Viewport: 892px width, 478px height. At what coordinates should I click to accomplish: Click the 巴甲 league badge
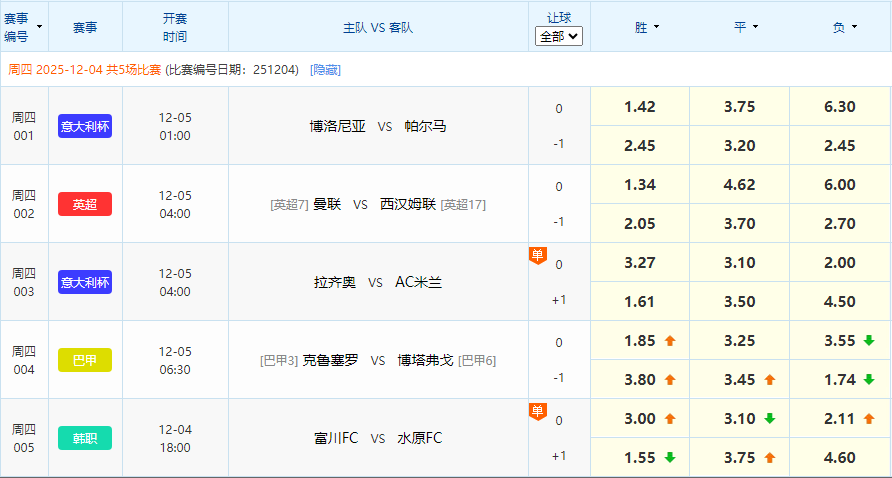(85, 360)
